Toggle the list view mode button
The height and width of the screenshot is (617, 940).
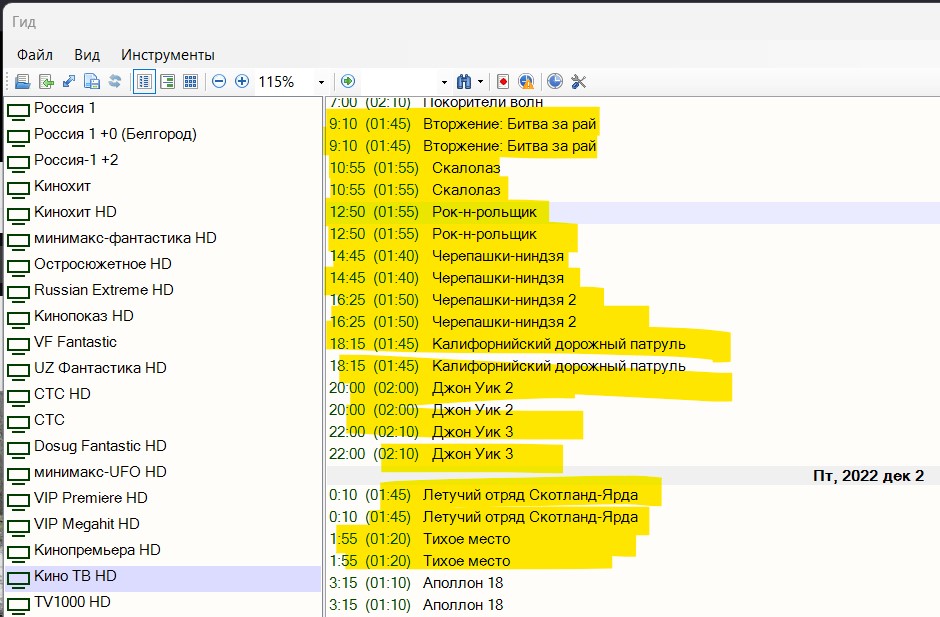click(x=144, y=82)
